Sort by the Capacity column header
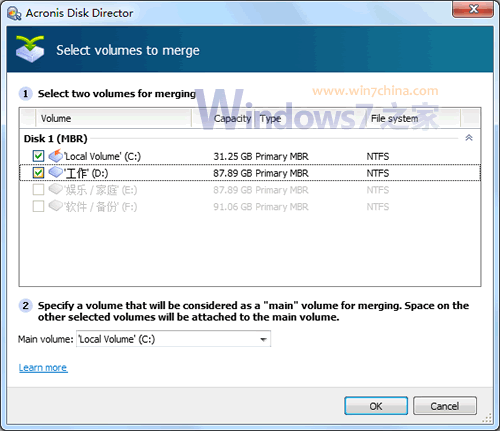Viewport: 500px width, 431px height. click(224, 118)
